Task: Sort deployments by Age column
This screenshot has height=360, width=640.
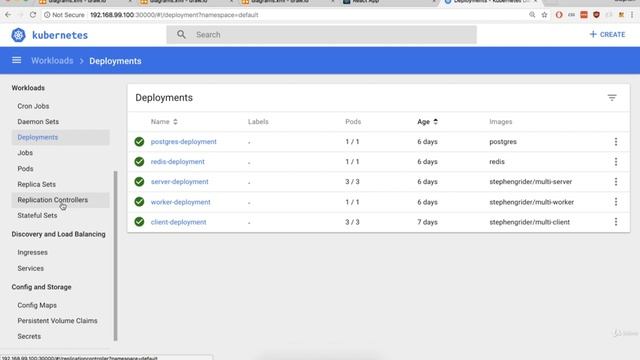Action: tap(427, 122)
